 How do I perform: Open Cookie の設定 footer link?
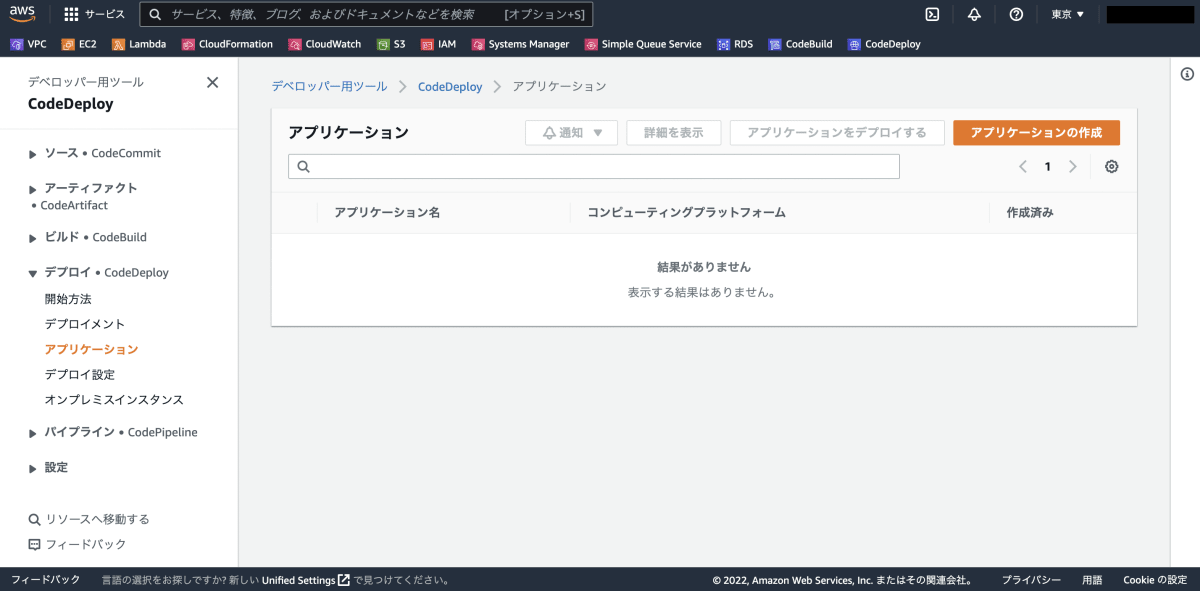point(1155,580)
